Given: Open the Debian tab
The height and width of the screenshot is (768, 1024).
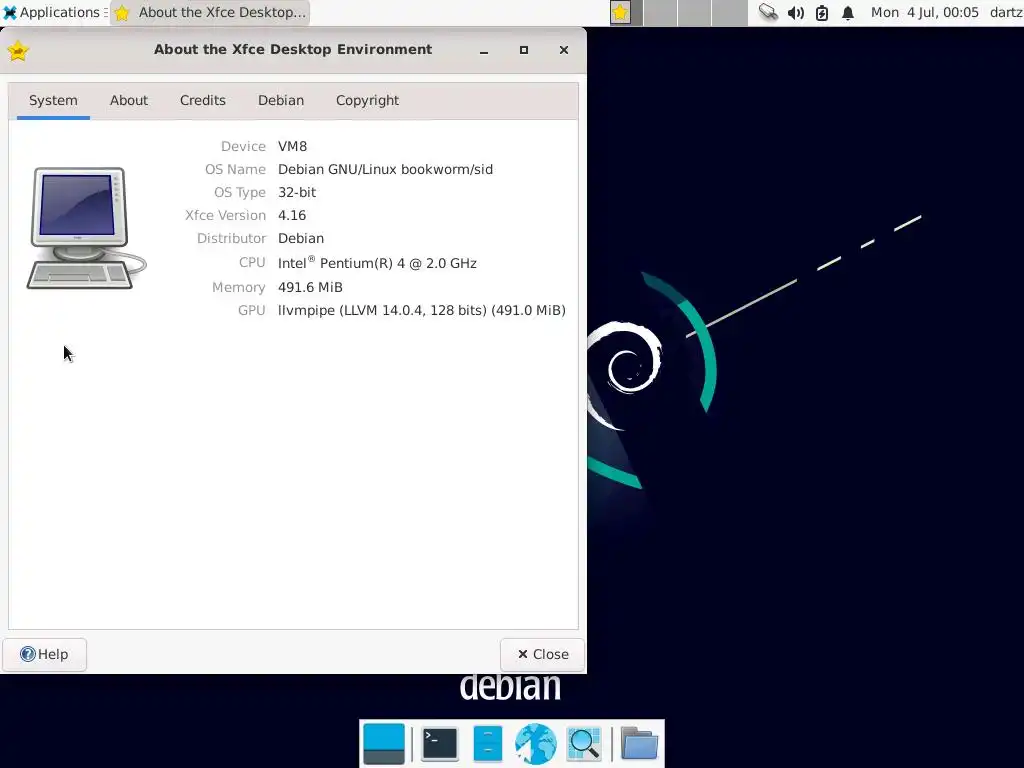Looking at the screenshot, I should 281,101.
